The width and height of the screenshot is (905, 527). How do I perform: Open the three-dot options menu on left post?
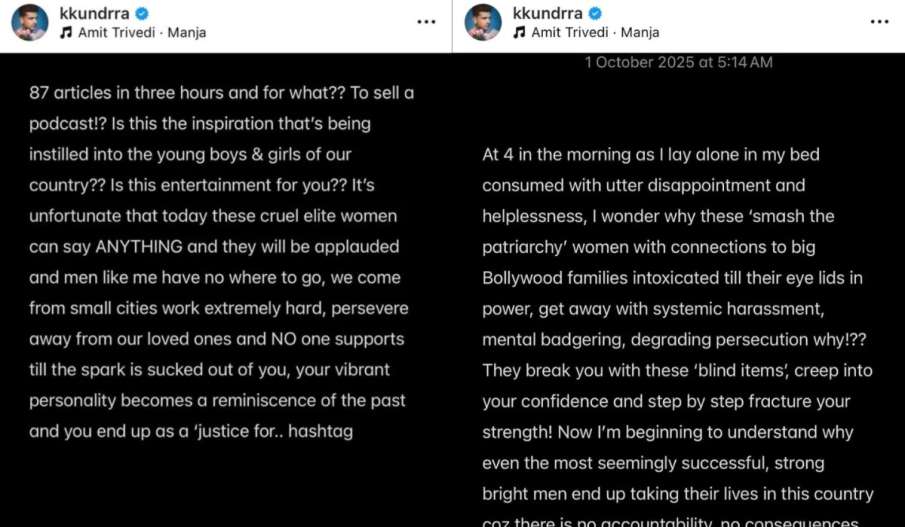pos(427,21)
